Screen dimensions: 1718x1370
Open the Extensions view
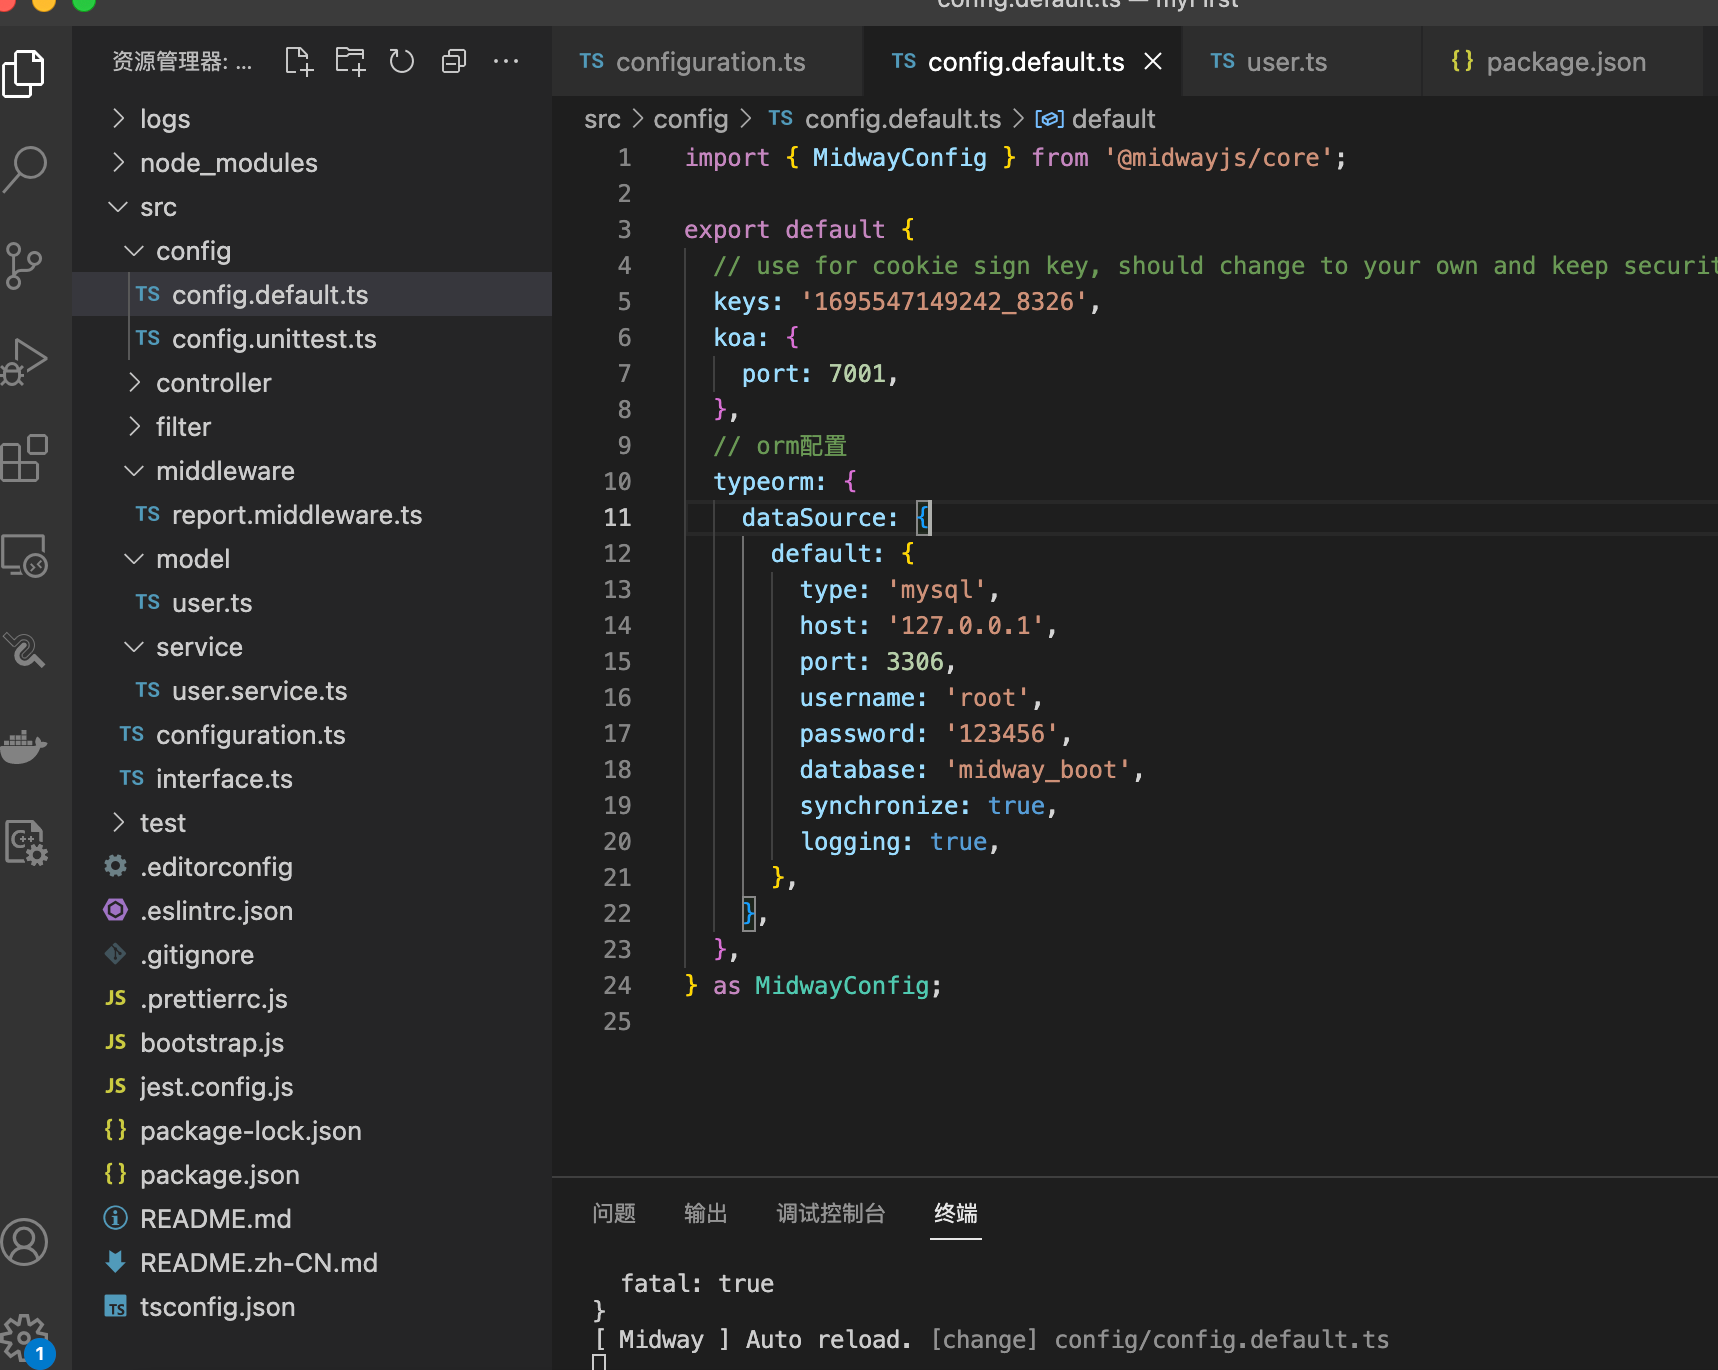[25, 458]
